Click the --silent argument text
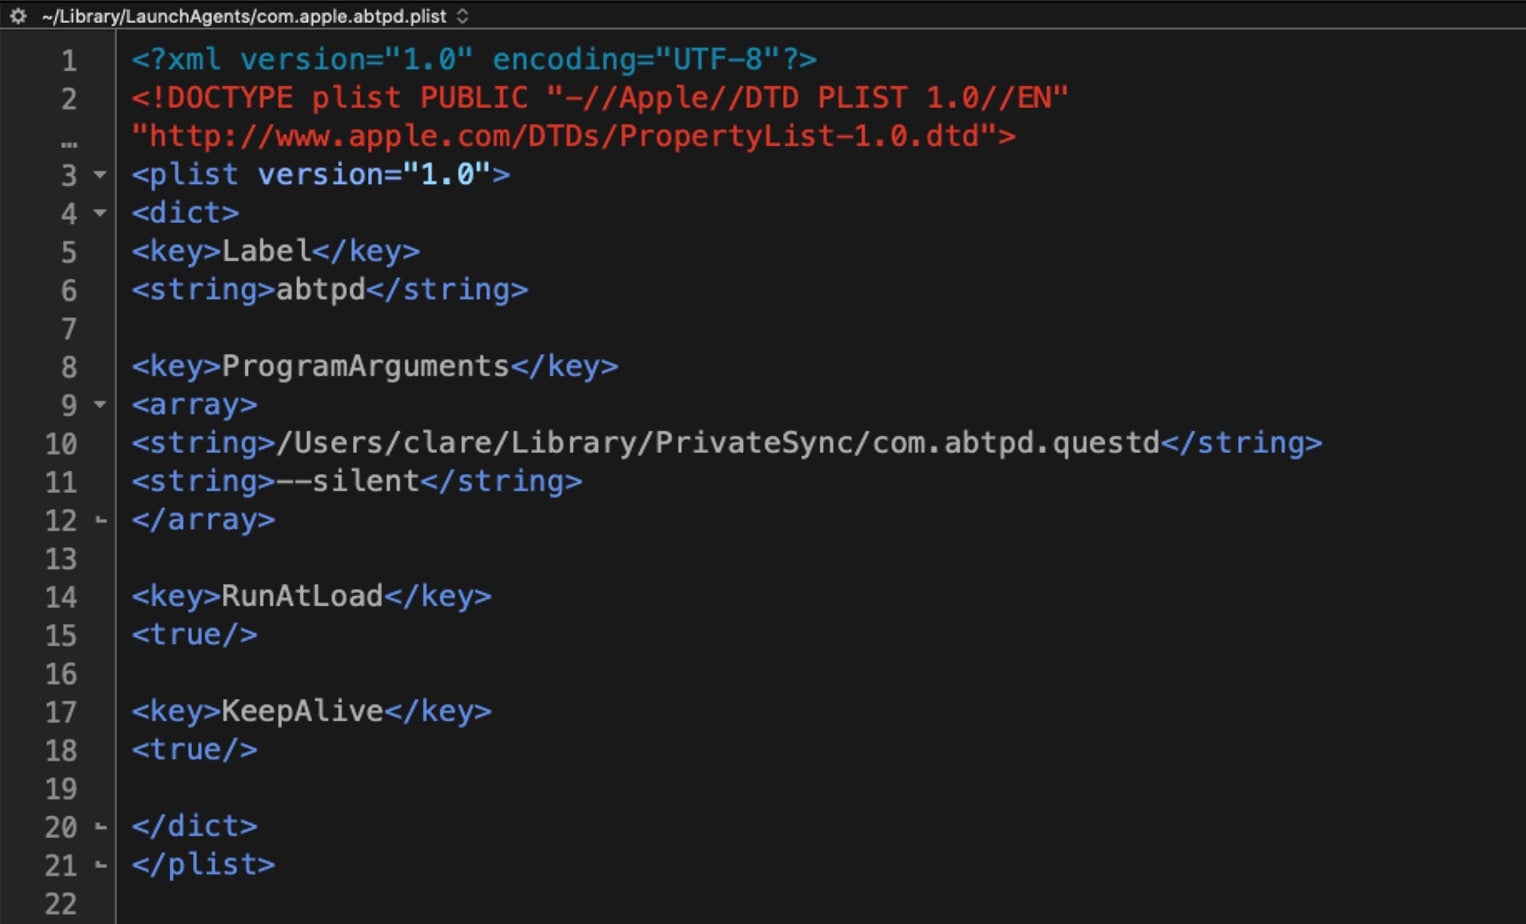 pos(365,482)
